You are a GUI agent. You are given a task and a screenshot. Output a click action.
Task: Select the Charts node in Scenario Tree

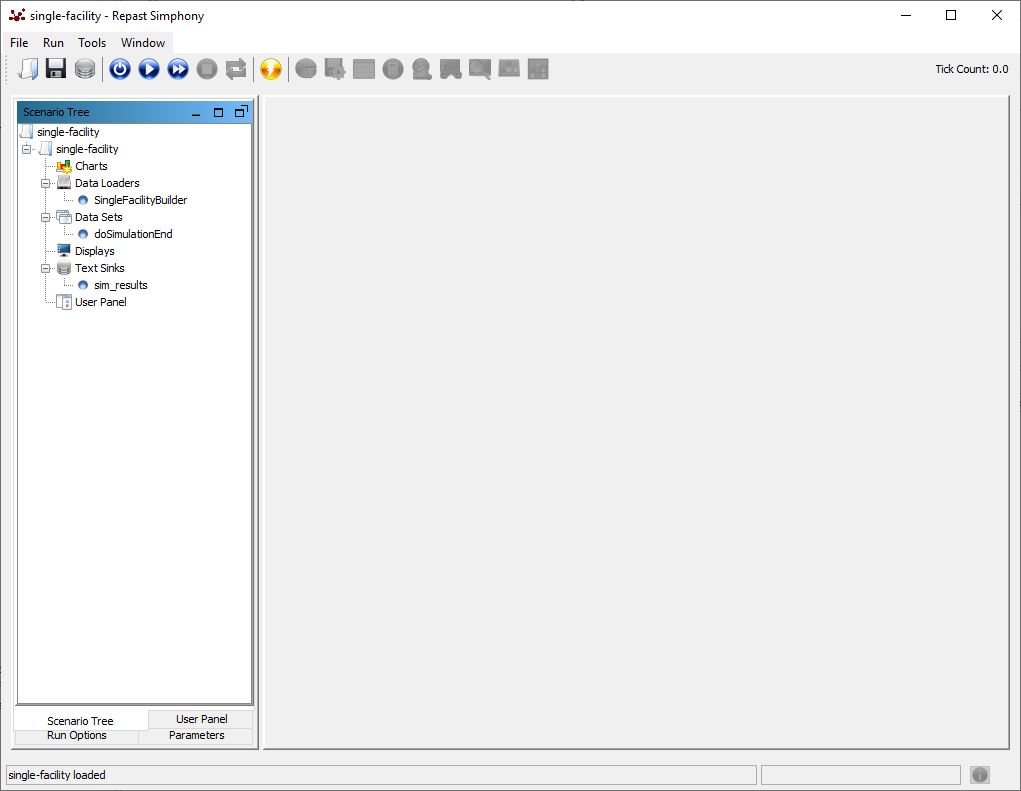(91, 166)
